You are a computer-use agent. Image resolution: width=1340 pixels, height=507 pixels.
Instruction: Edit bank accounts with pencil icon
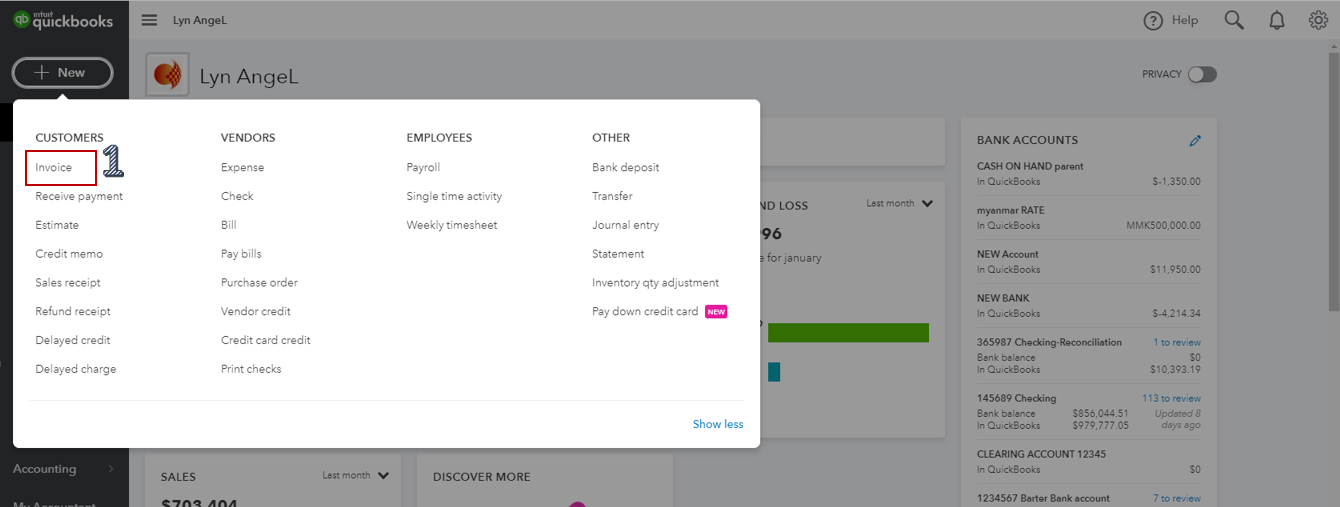(1195, 141)
